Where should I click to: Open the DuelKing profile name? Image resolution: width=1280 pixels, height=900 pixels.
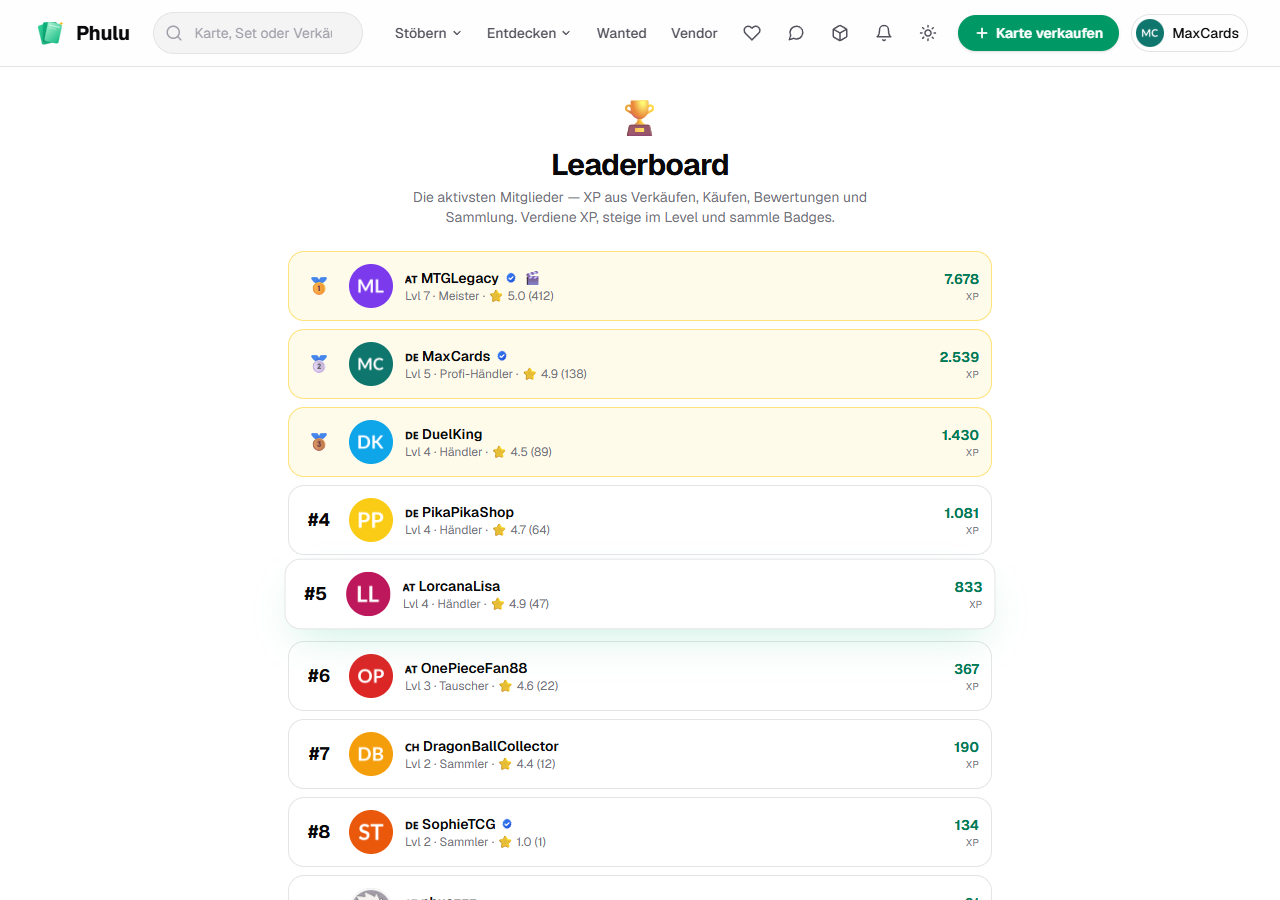[452, 434]
